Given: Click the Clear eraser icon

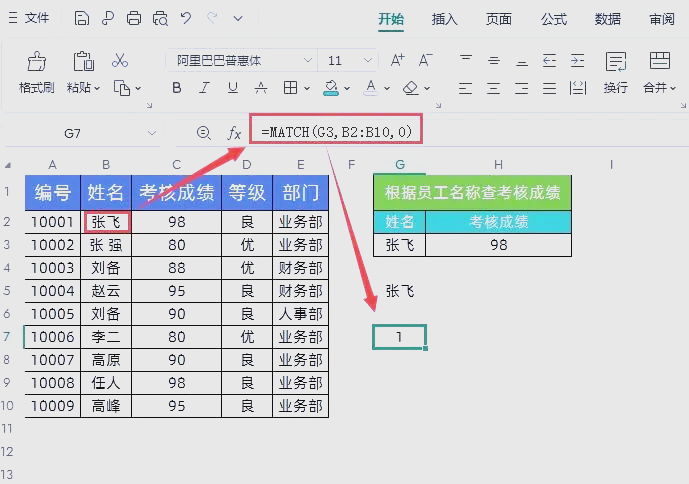Looking at the screenshot, I should pyautogui.click(x=410, y=88).
